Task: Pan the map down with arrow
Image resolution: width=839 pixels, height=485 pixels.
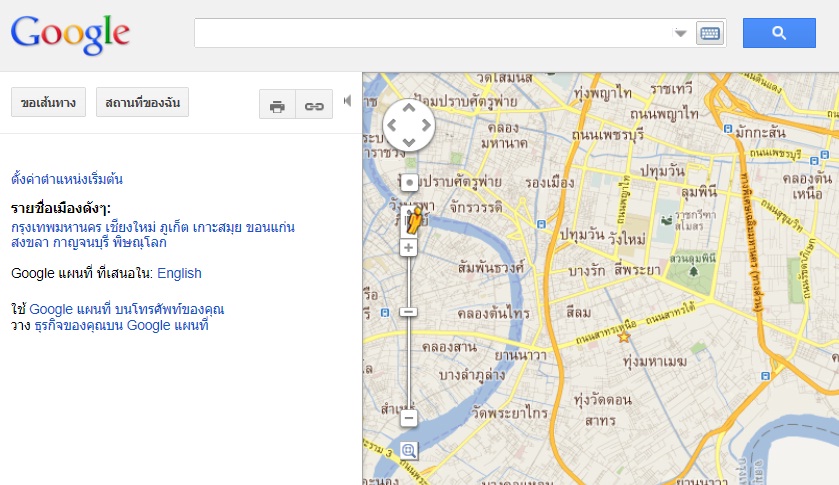Action: pos(409,142)
